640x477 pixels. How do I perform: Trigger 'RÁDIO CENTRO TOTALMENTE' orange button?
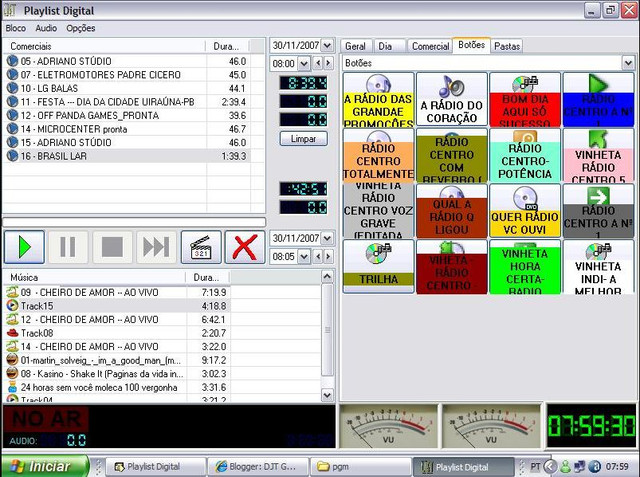coord(378,155)
